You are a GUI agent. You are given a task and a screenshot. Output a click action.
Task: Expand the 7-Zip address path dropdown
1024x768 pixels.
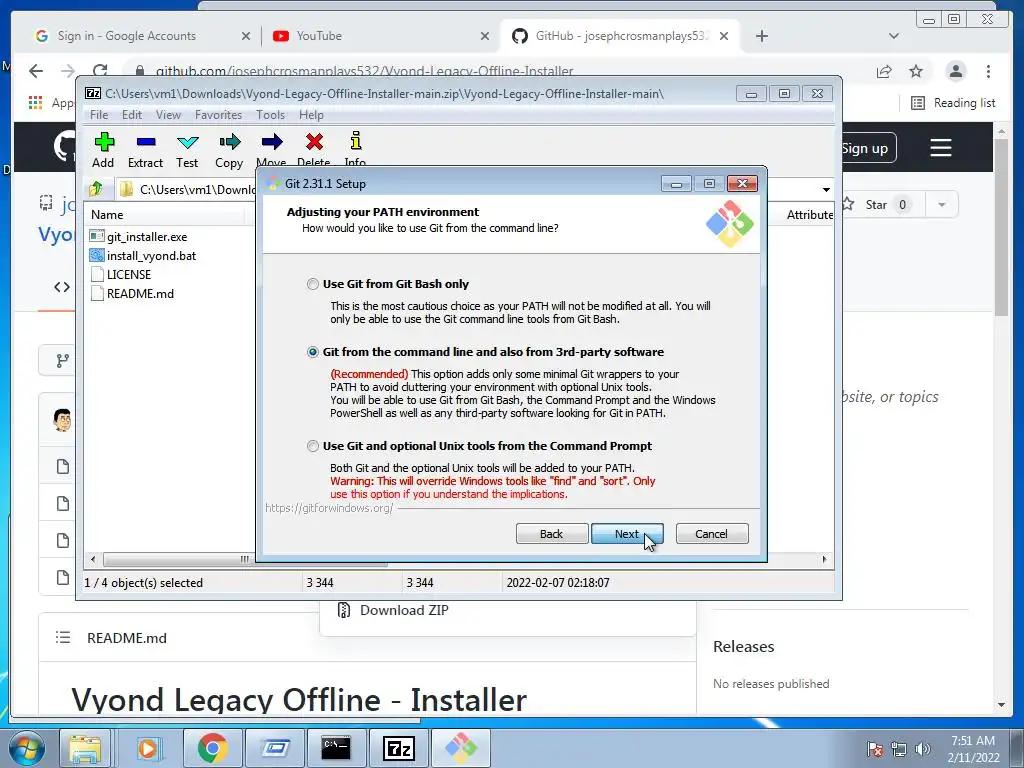[826, 189]
